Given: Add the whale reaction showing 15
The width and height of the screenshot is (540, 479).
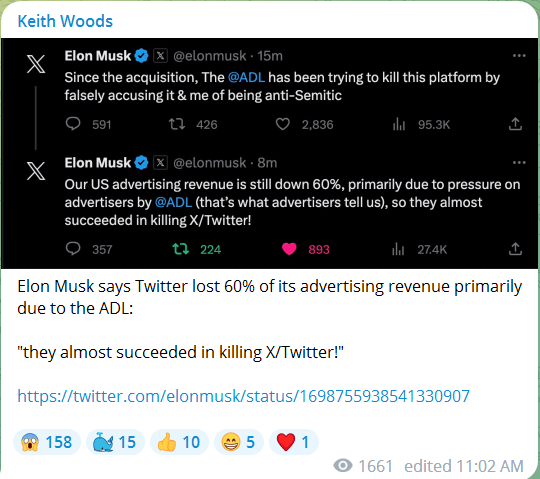Looking at the screenshot, I should click(x=115, y=442).
